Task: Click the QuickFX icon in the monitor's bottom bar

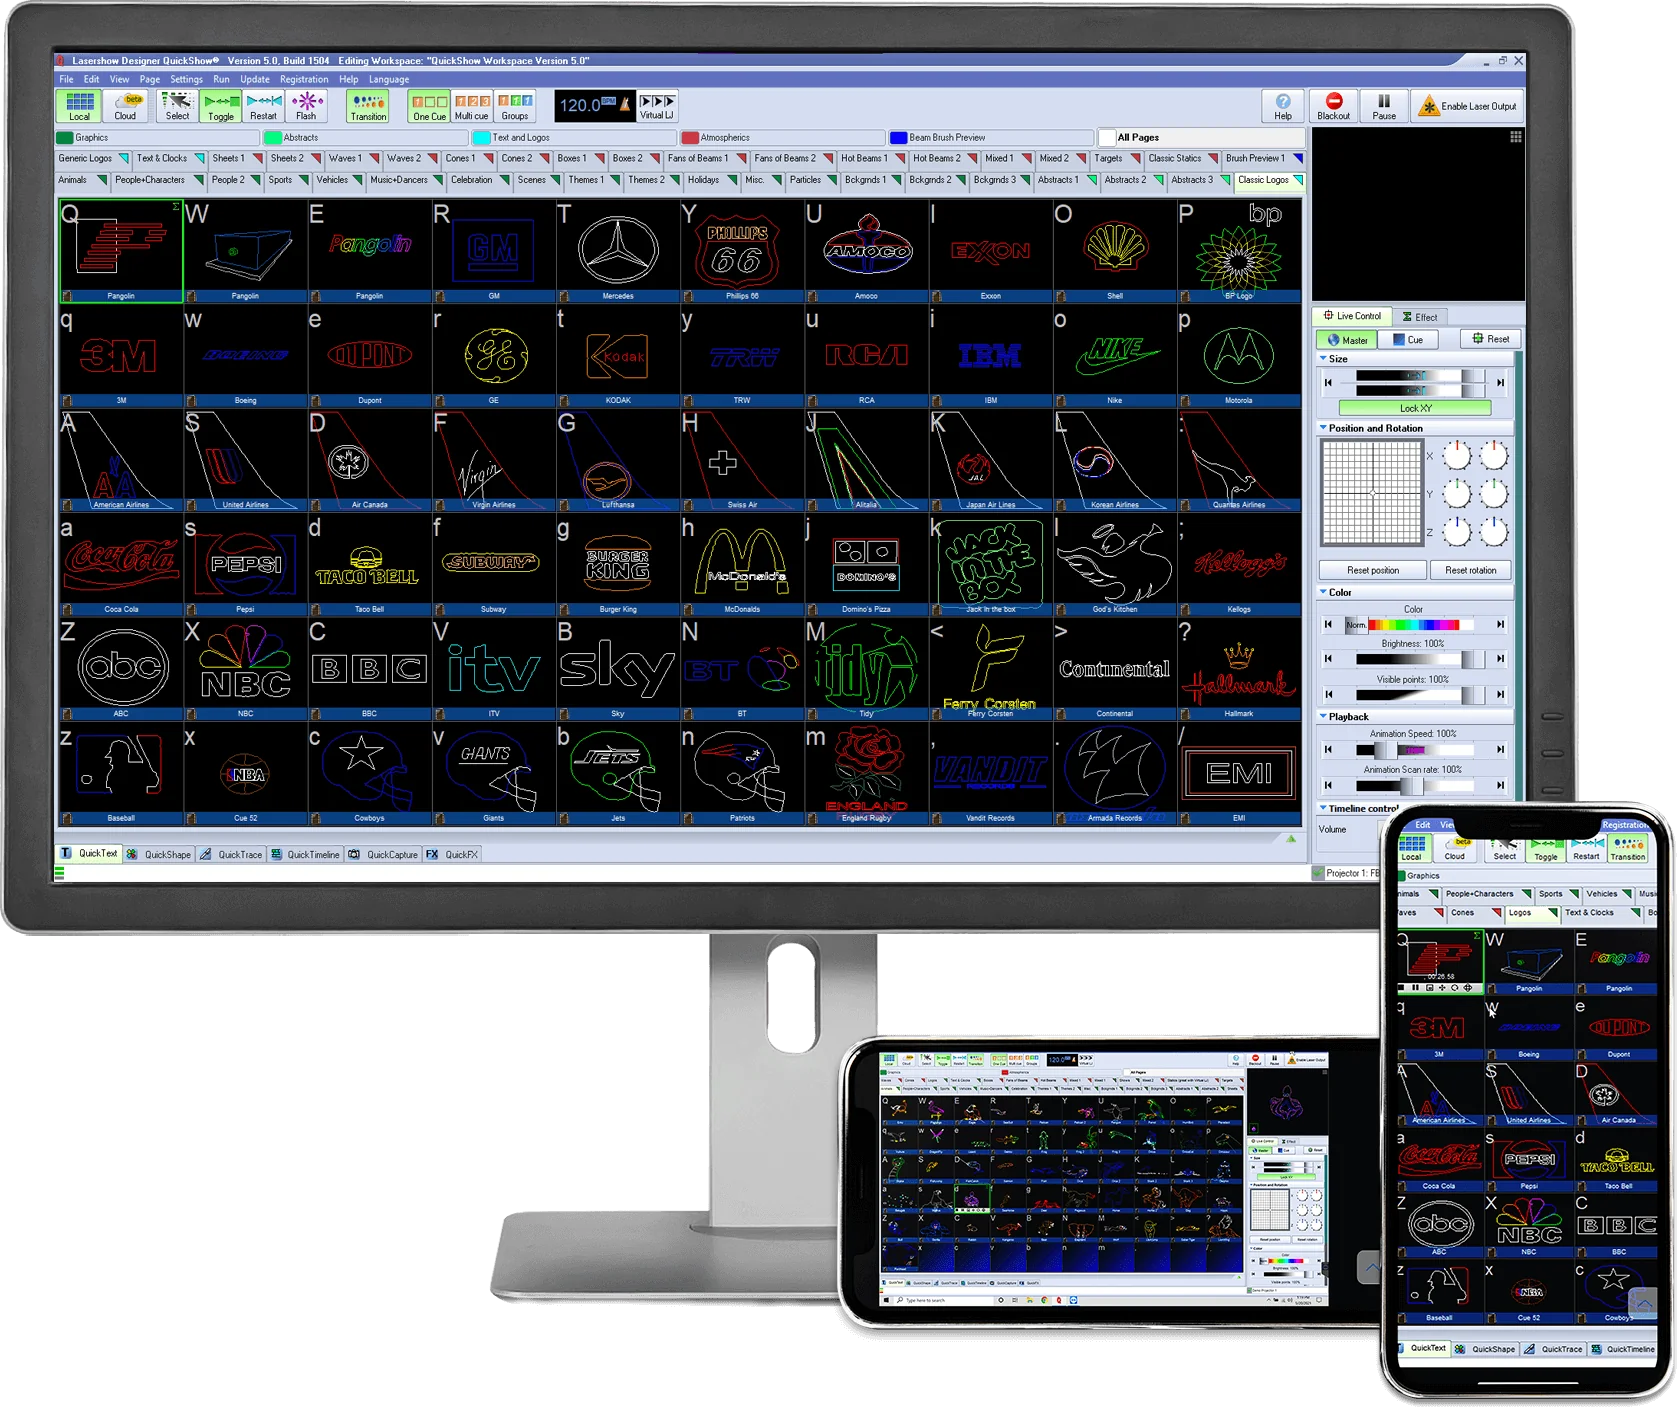Action: pos(432,854)
